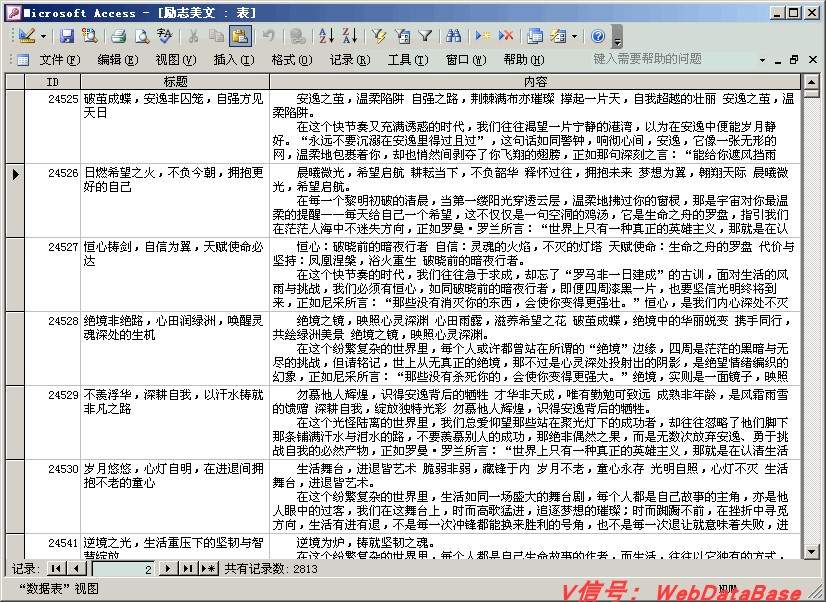Click the record number field showing 2

[123, 569]
